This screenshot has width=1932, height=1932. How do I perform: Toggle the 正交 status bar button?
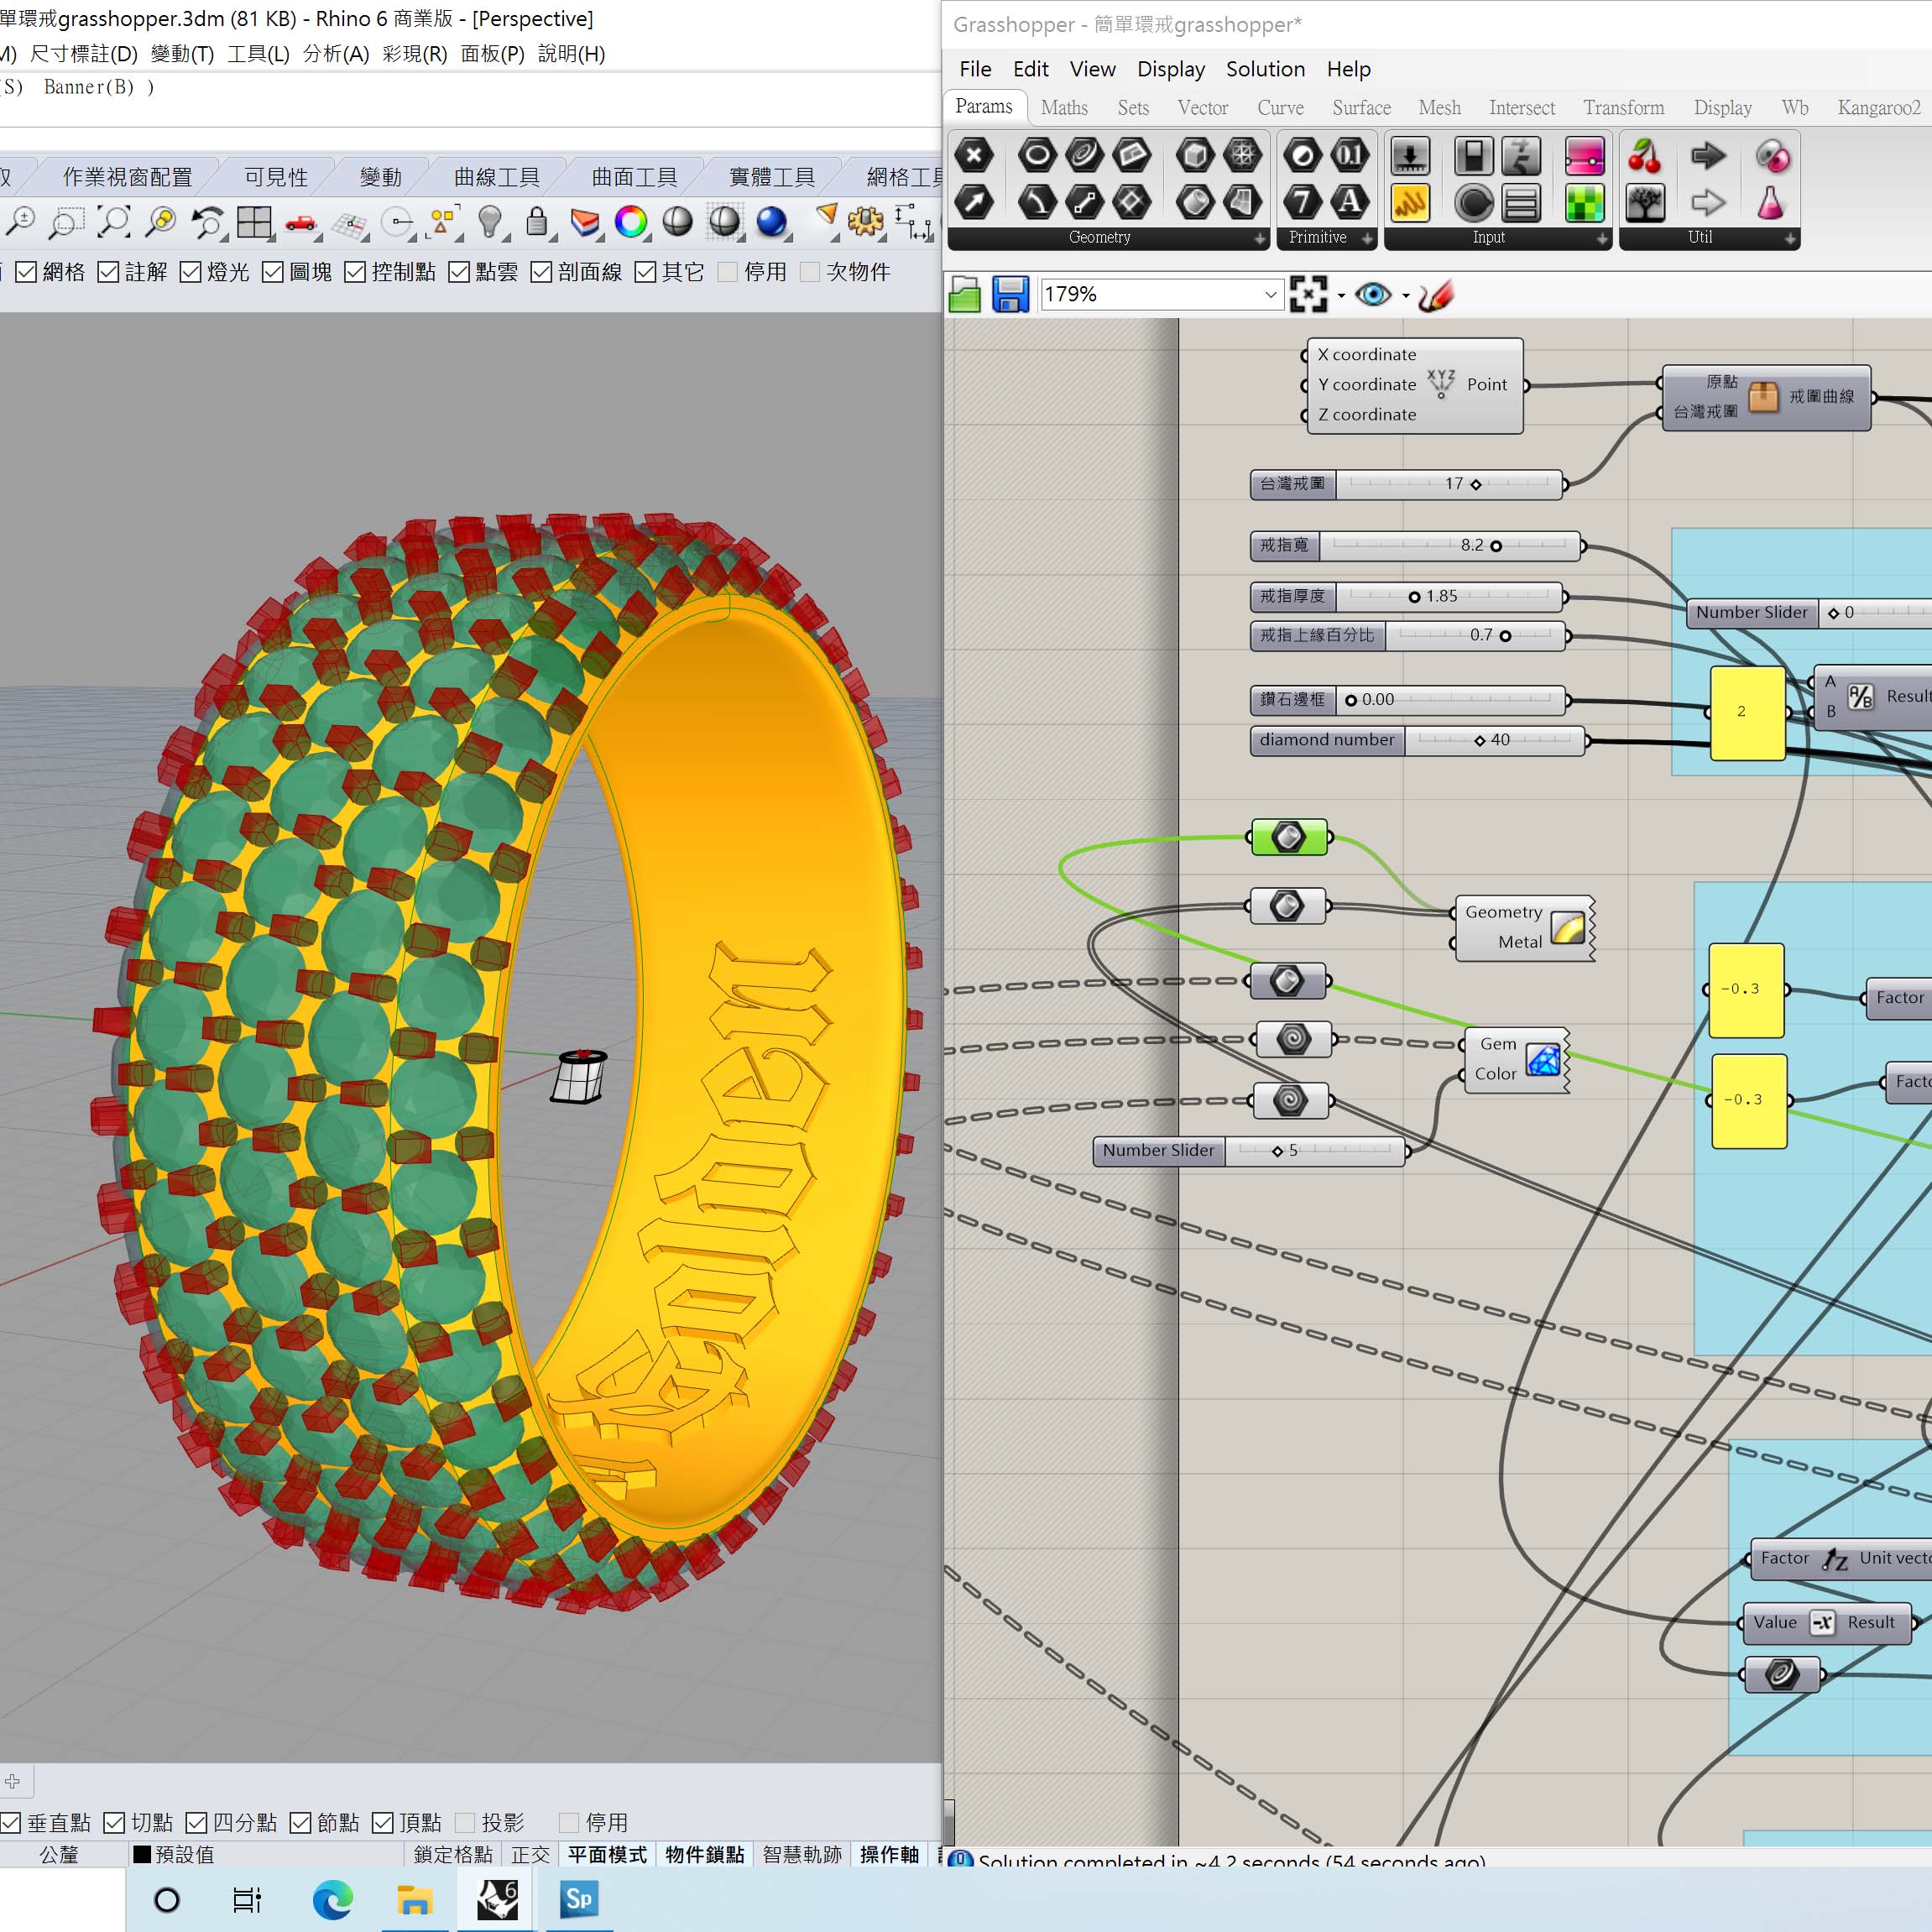tap(530, 1855)
